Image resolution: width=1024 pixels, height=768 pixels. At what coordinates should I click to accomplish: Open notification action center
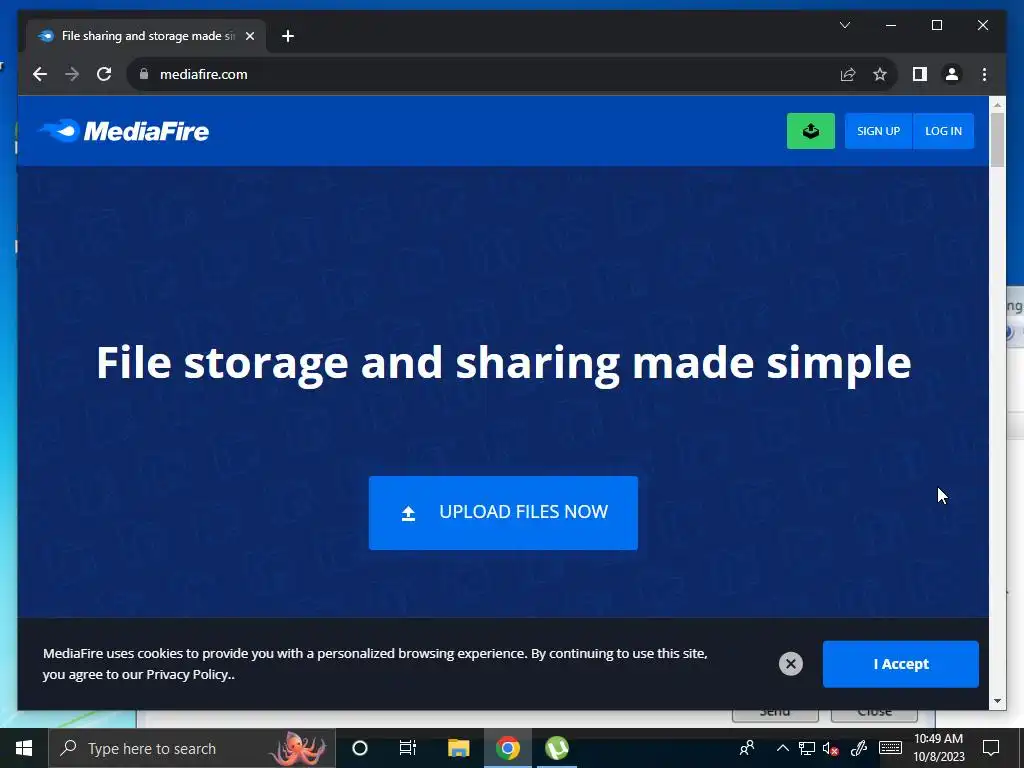tap(991, 748)
